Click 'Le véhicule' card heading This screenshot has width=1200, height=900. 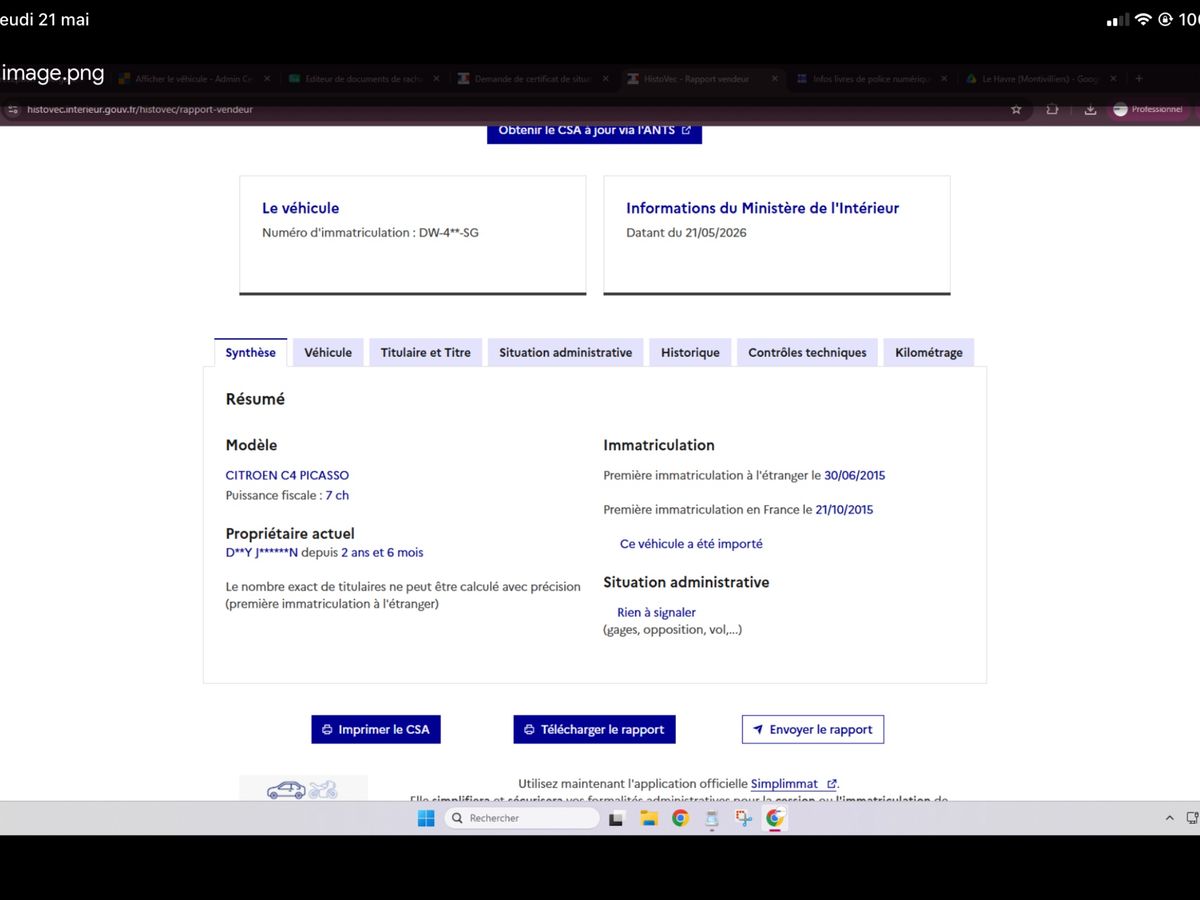pyautogui.click(x=300, y=208)
